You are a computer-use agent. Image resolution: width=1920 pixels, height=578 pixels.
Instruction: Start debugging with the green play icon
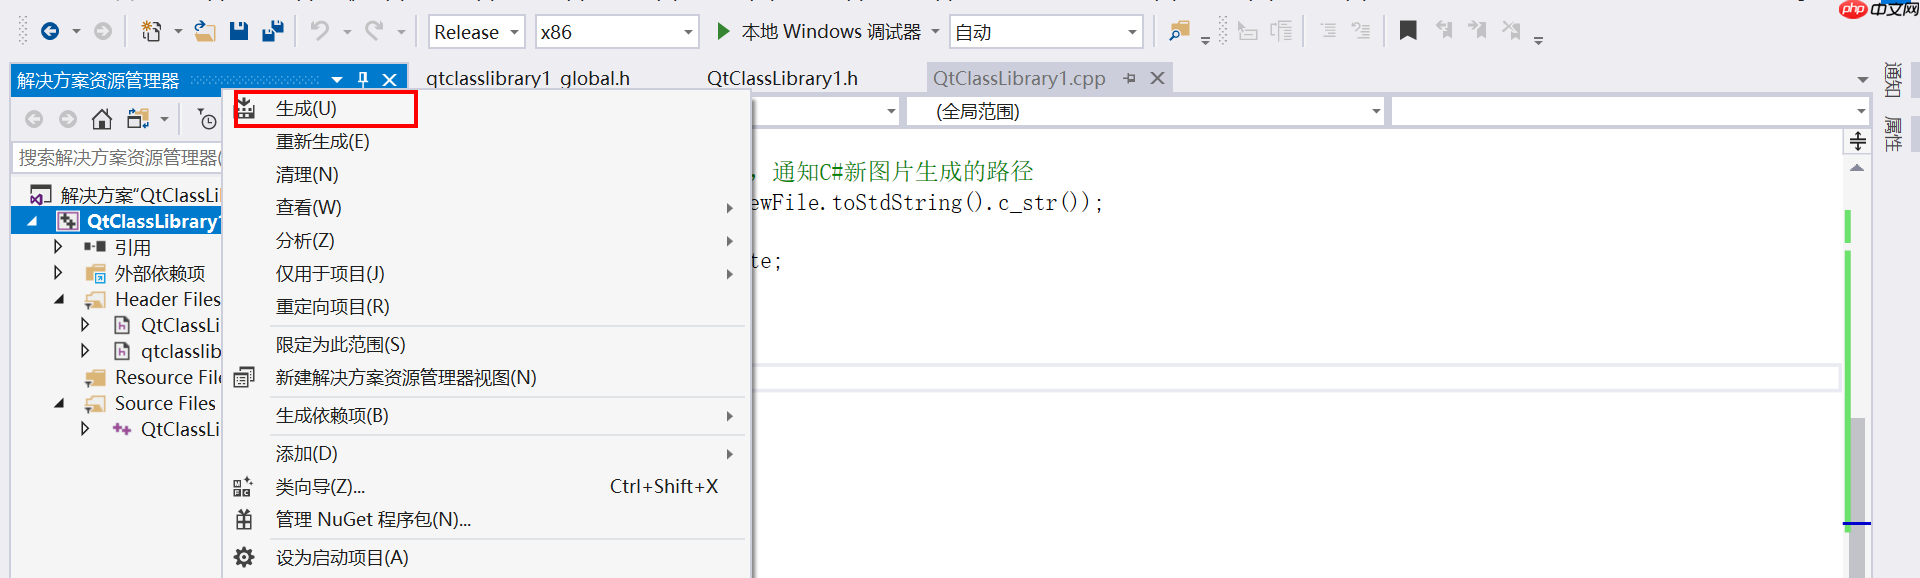coord(723,32)
